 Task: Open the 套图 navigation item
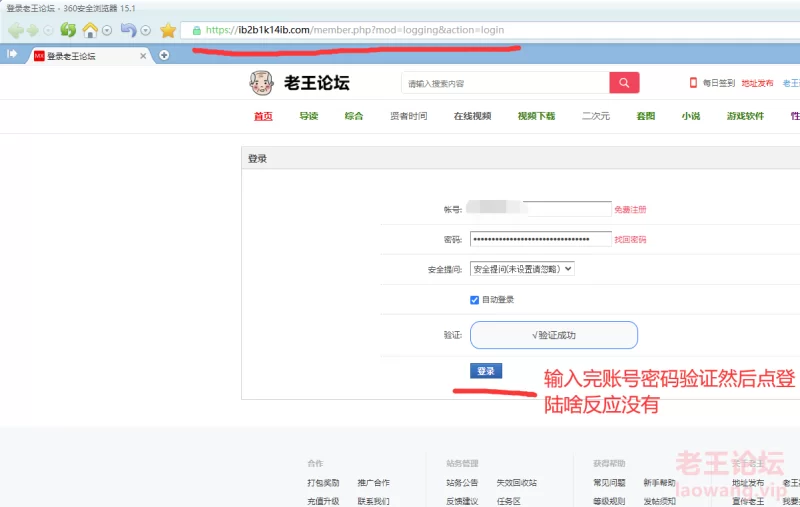pyautogui.click(x=645, y=116)
